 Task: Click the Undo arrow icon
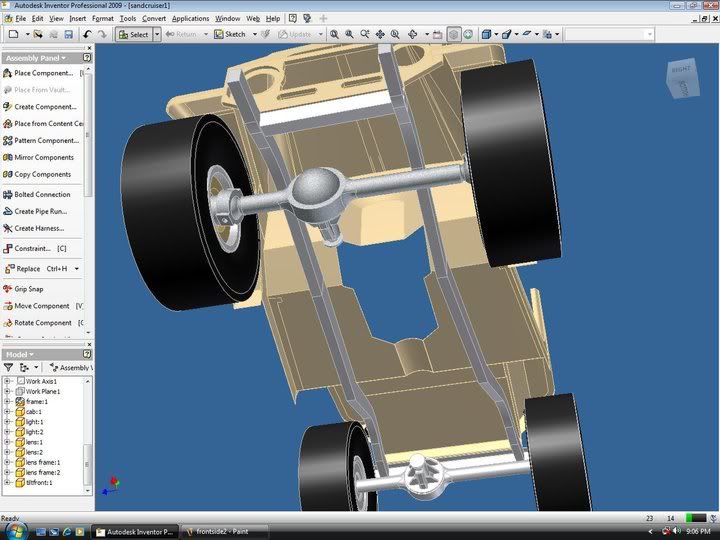click(x=87, y=34)
